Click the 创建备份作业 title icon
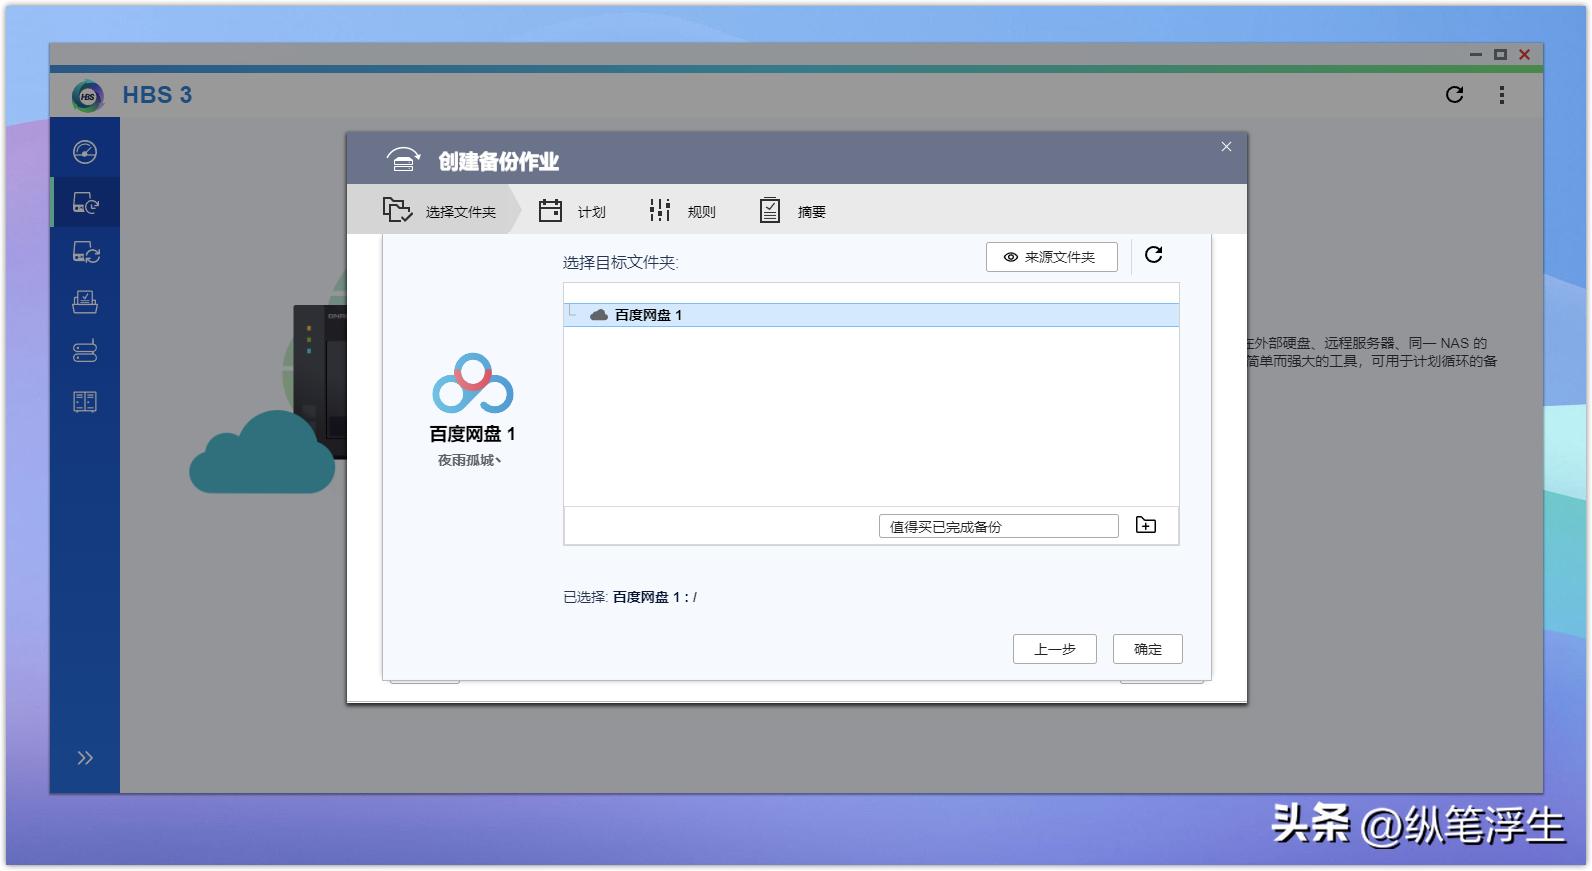The height and width of the screenshot is (871, 1592). (403, 160)
